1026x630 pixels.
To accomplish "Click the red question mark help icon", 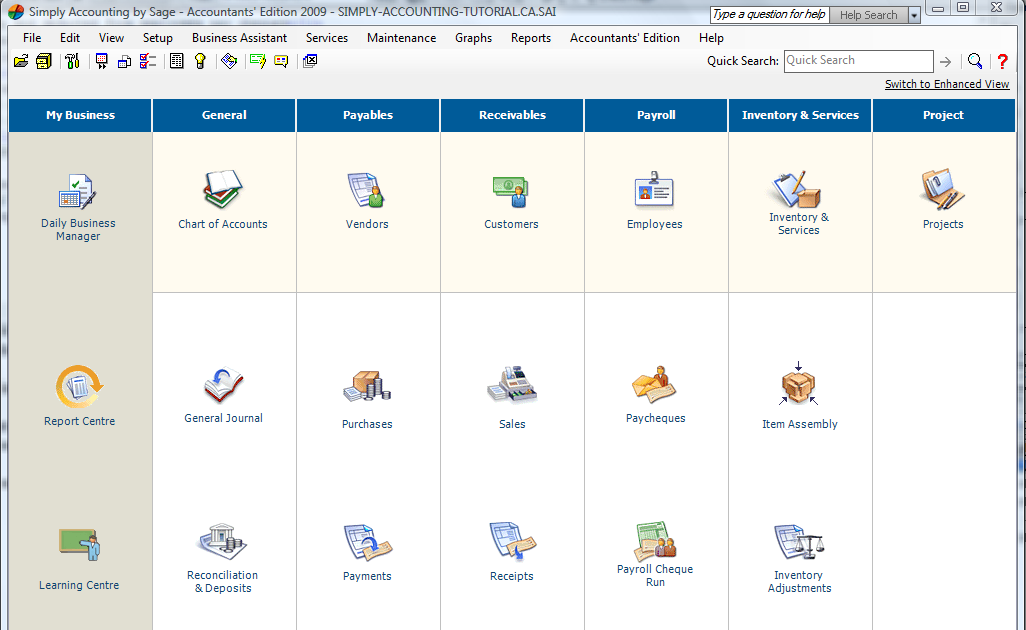I will 1002,61.
